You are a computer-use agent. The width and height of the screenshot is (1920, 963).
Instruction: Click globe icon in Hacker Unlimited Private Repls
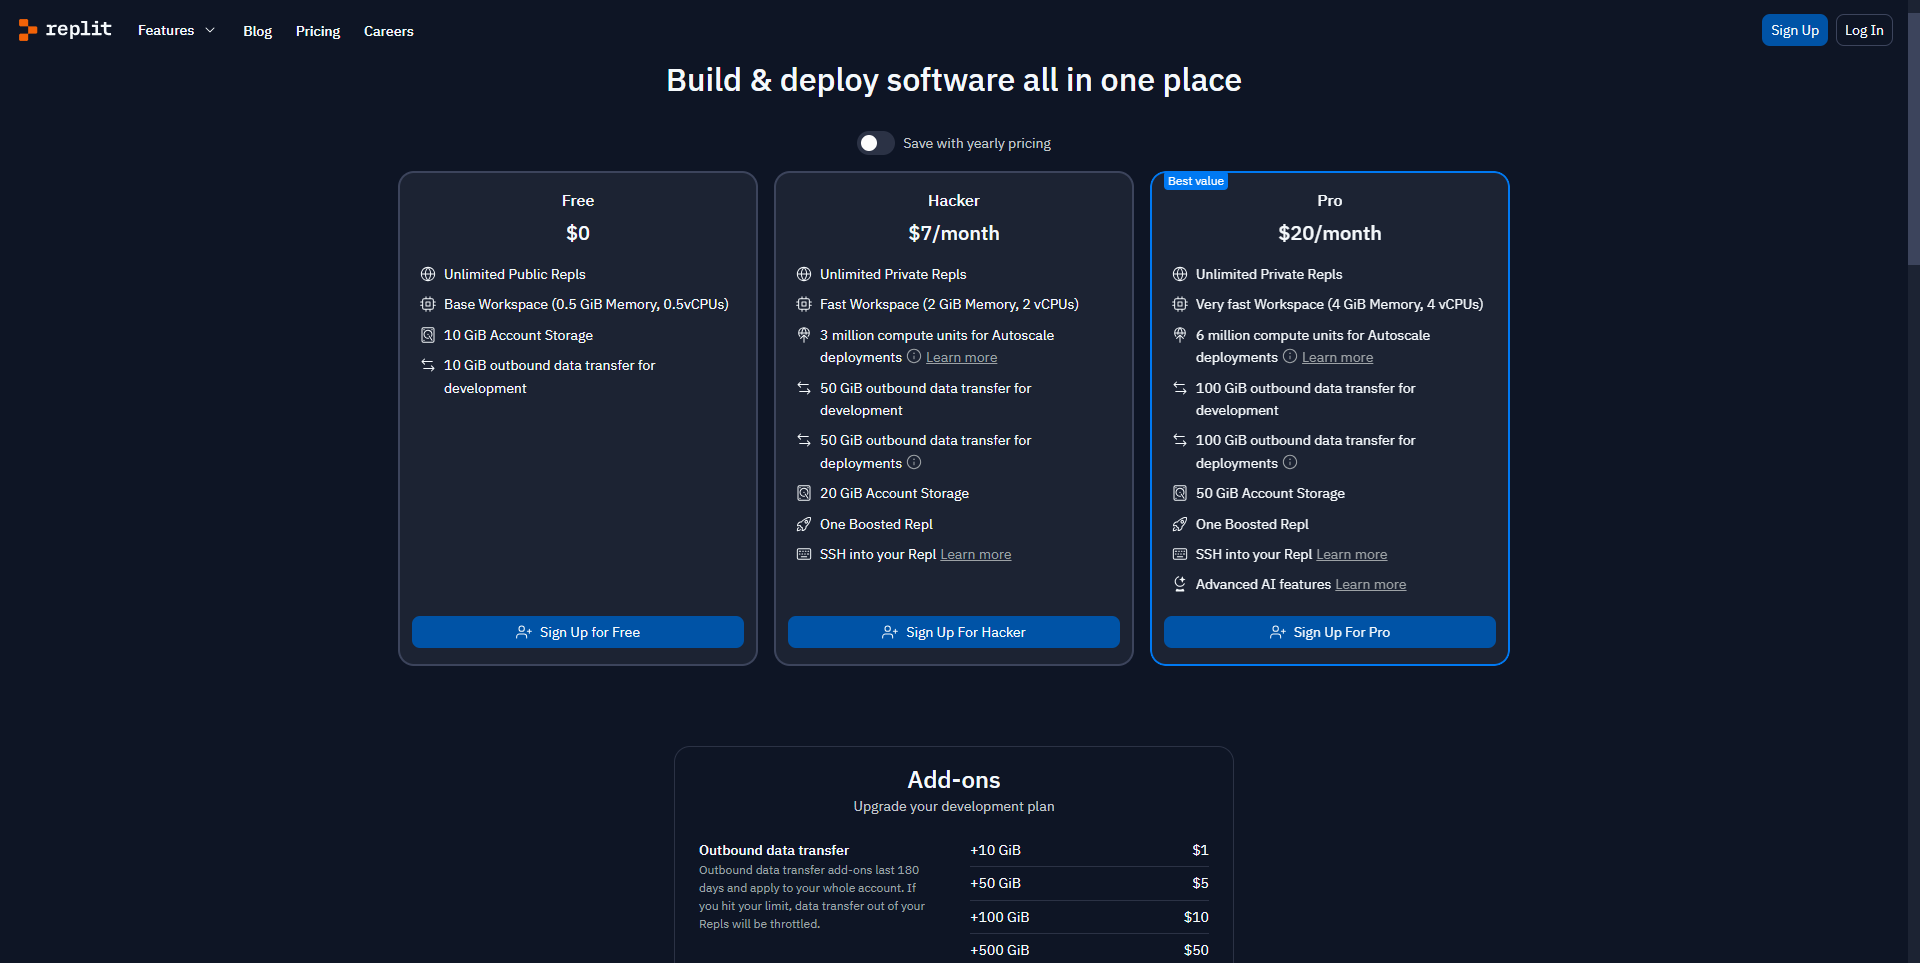804,274
